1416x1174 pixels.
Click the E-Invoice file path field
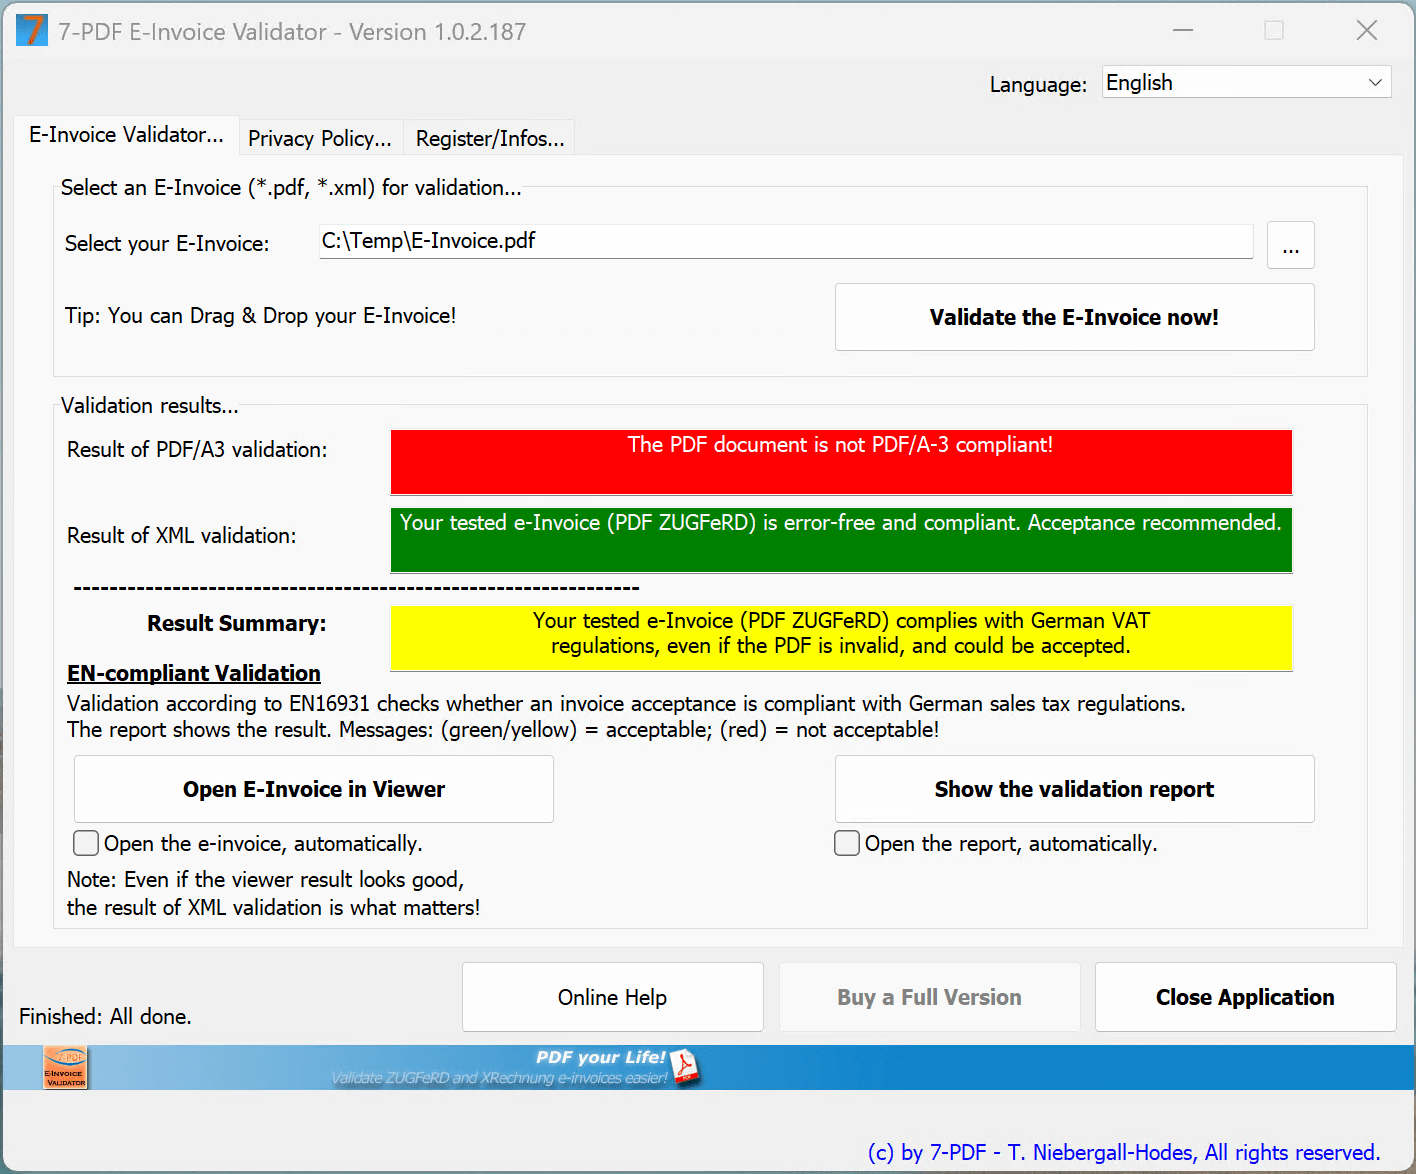click(x=786, y=241)
